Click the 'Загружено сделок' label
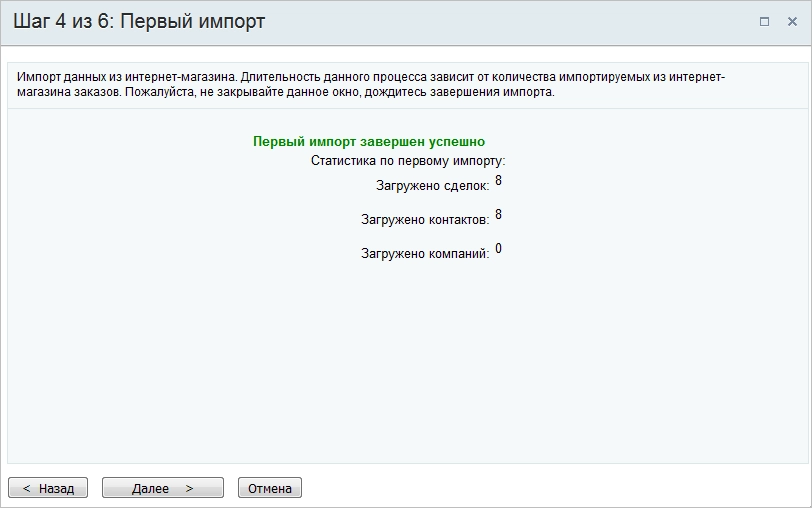Viewport: 812px width, 508px height. pyautogui.click(x=432, y=186)
